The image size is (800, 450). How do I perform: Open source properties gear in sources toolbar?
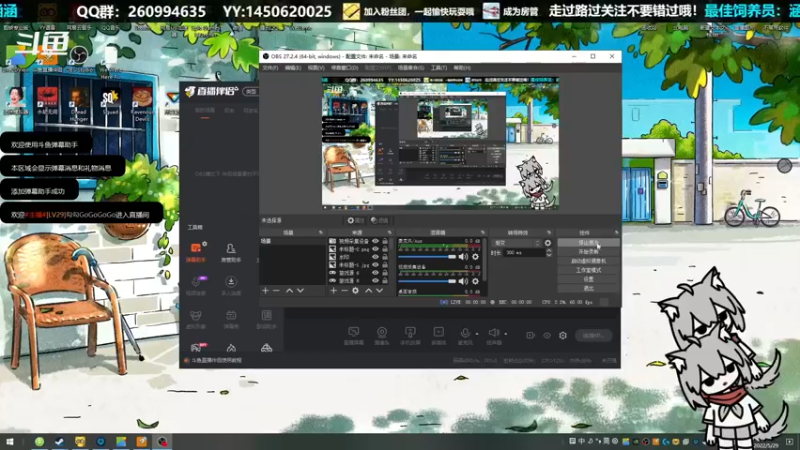pyautogui.click(x=356, y=290)
